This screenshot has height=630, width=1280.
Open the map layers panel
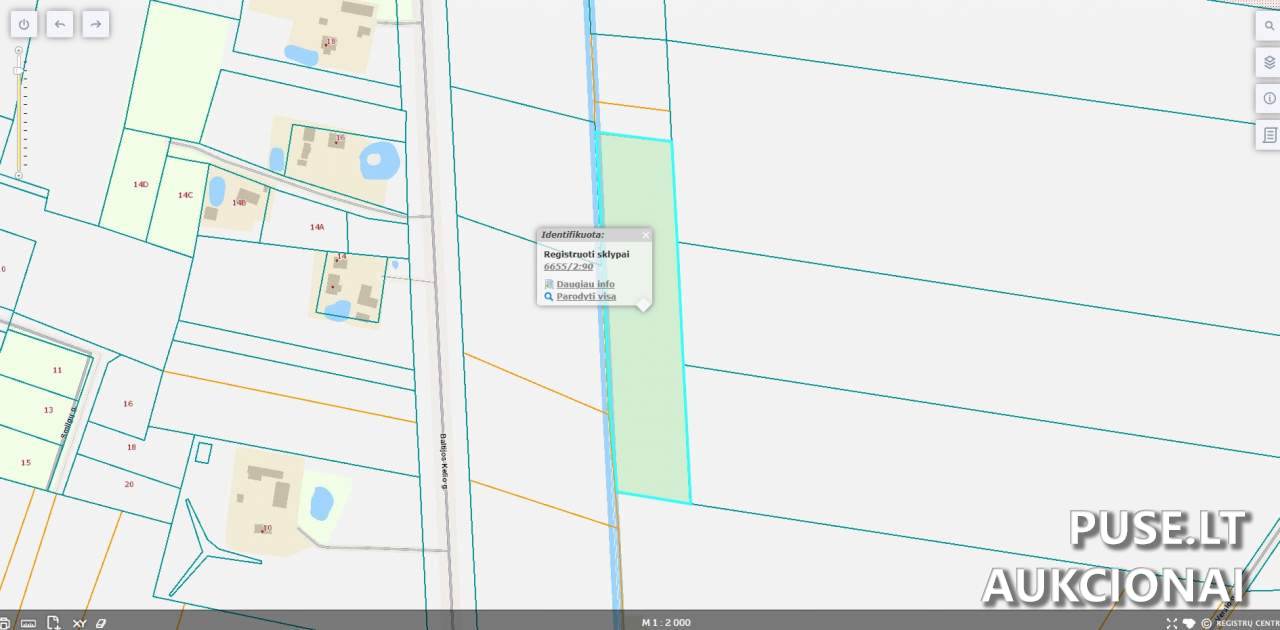point(1269,62)
